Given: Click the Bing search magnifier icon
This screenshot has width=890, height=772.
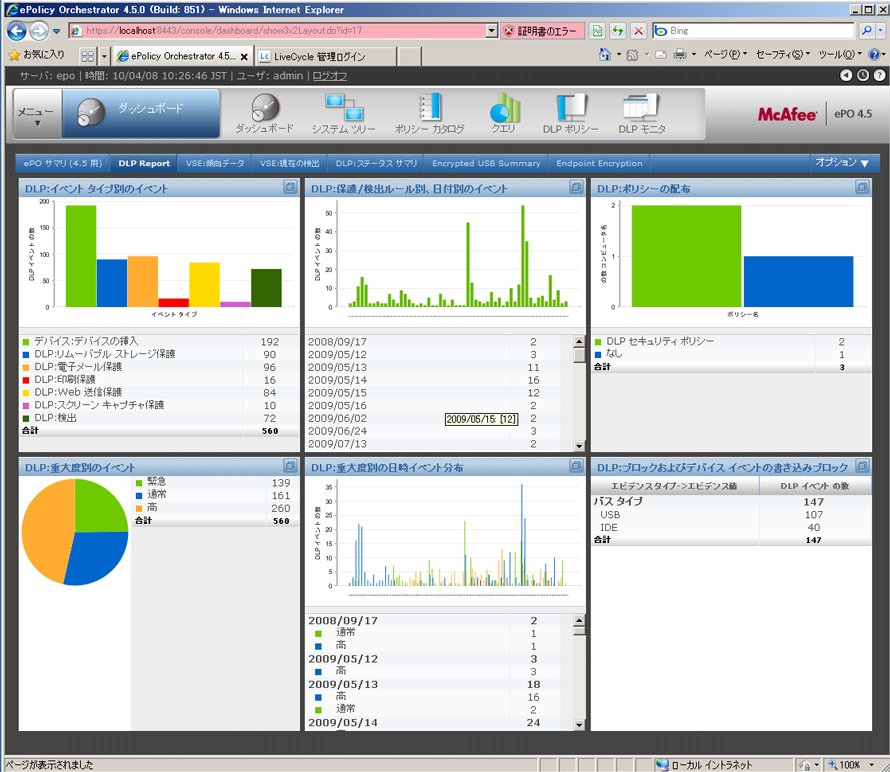Looking at the screenshot, I should [x=866, y=31].
